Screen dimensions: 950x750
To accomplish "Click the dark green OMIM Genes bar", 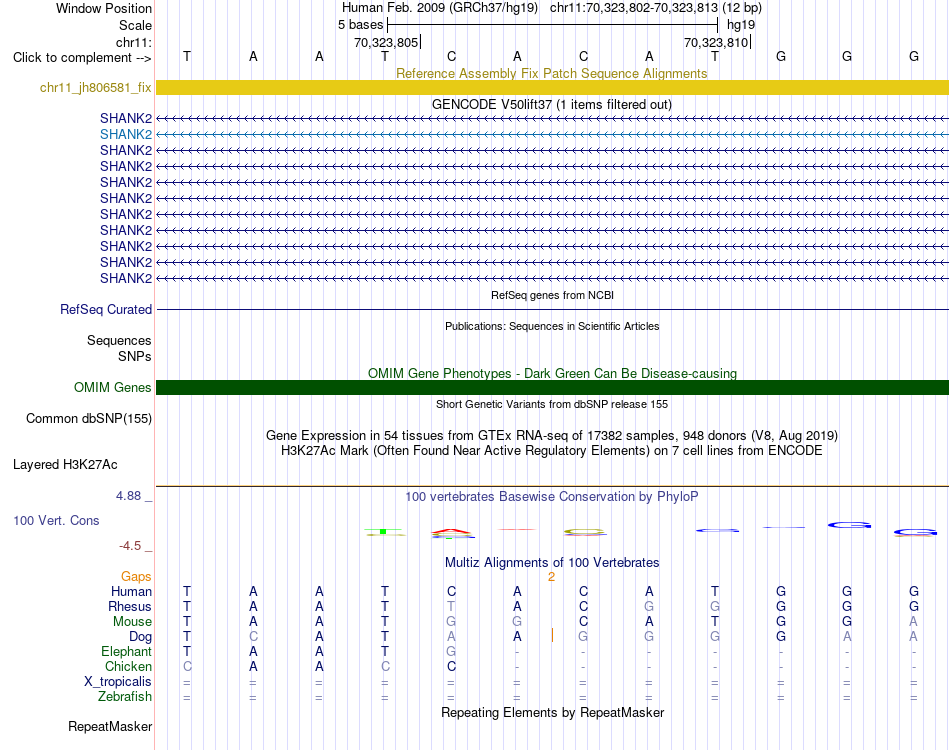I will tap(552, 388).
